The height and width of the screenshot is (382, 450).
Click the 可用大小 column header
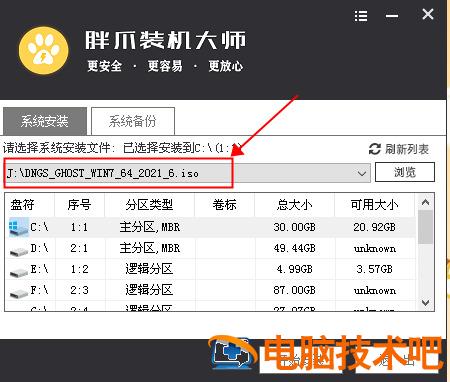[x=374, y=204]
